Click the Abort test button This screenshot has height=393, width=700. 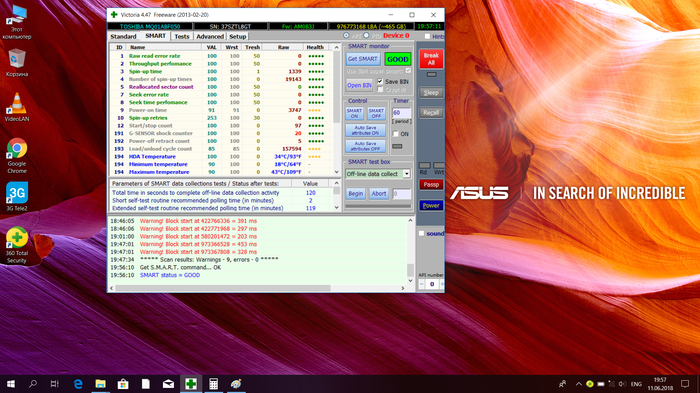379,193
